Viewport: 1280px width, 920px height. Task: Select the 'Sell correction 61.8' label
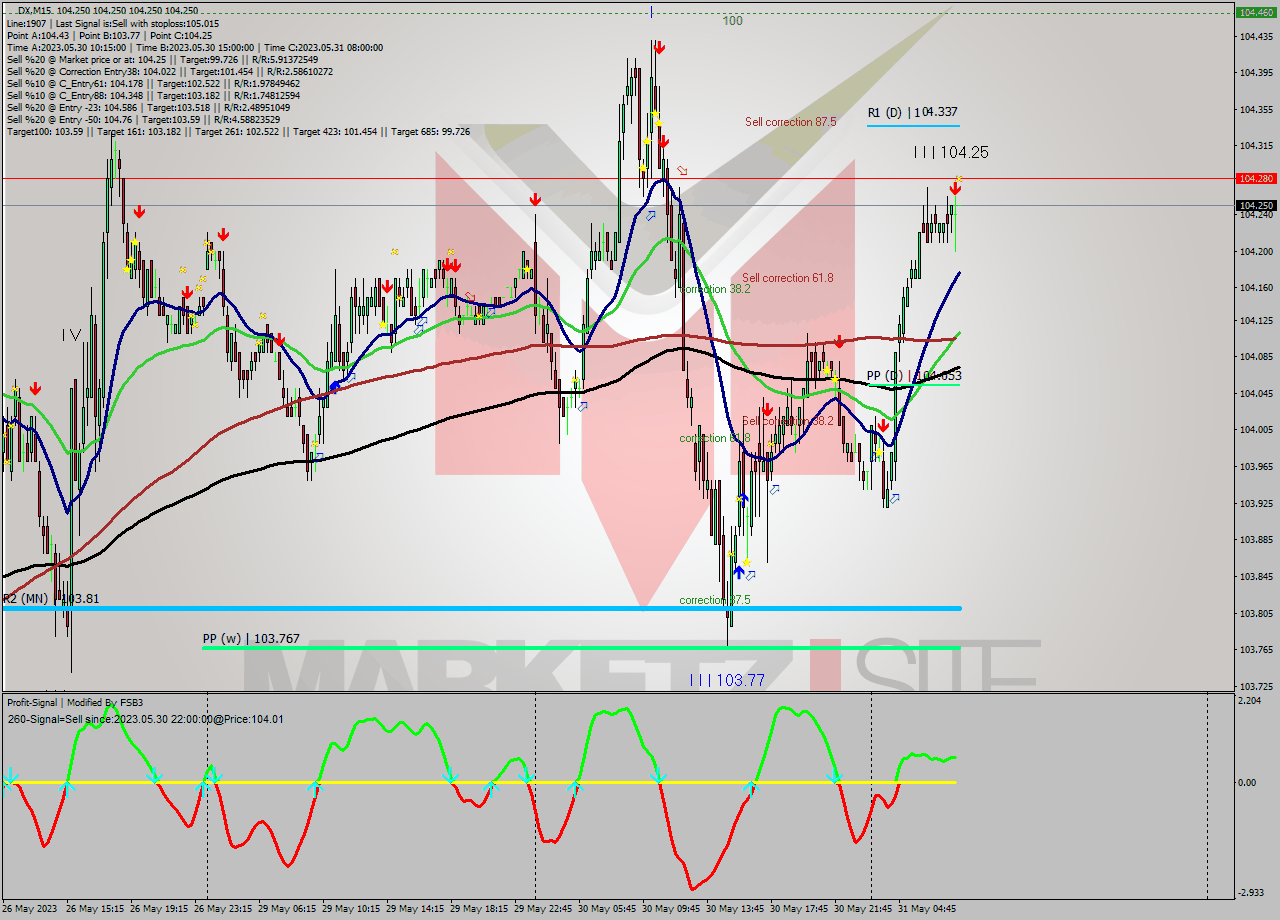coord(787,278)
